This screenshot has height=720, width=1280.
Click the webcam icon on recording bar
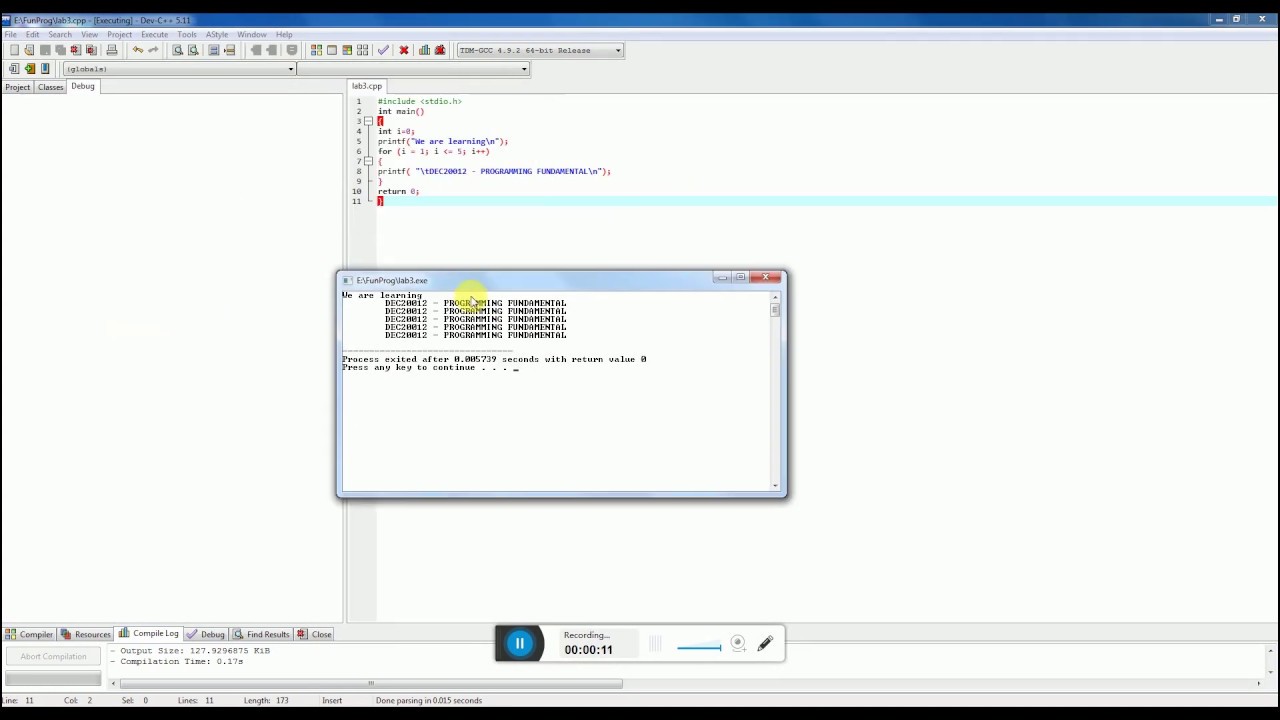pos(738,644)
